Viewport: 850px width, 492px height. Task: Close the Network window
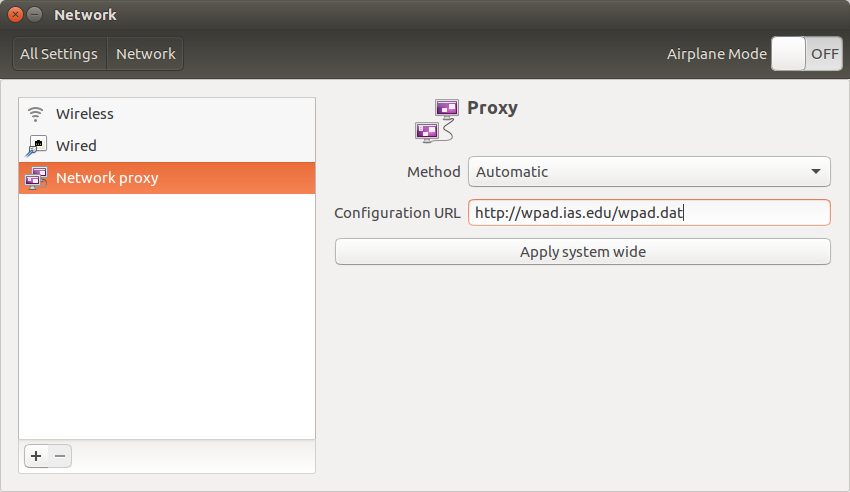(16, 15)
